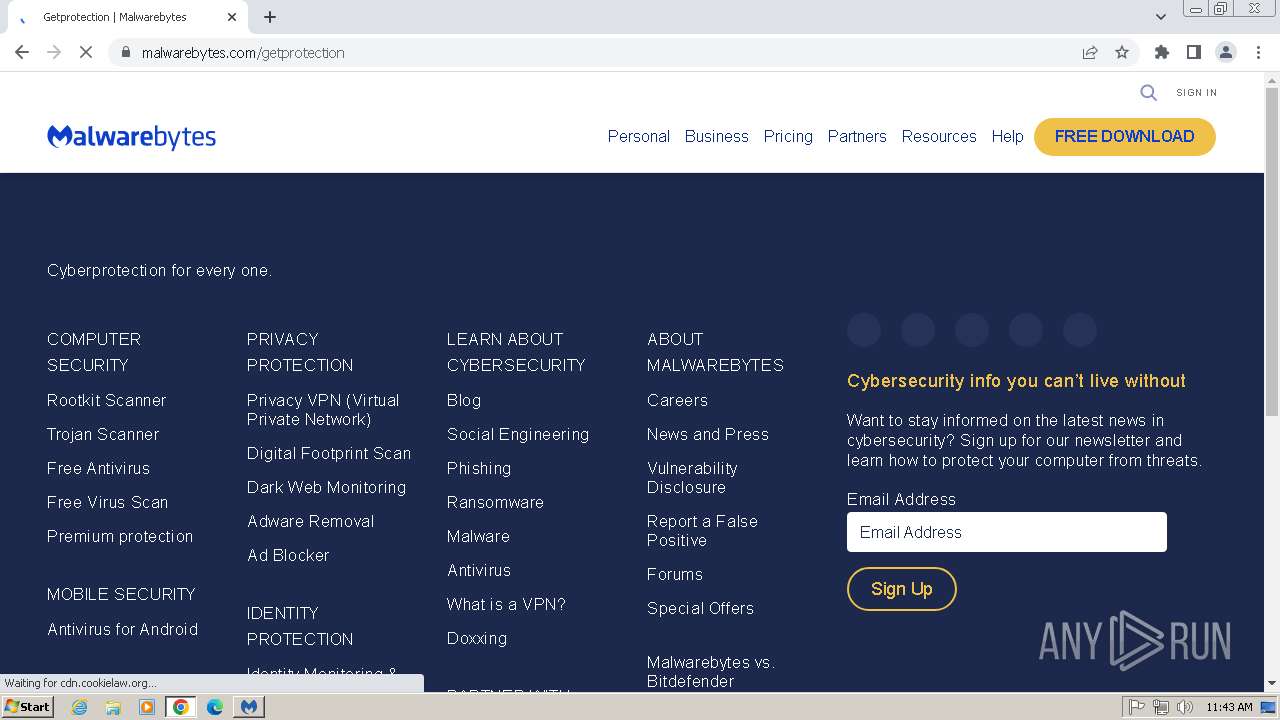This screenshot has height=720, width=1280.
Task: Open Internet Explorer from the taskbar
Action: (x=79, y=707)
